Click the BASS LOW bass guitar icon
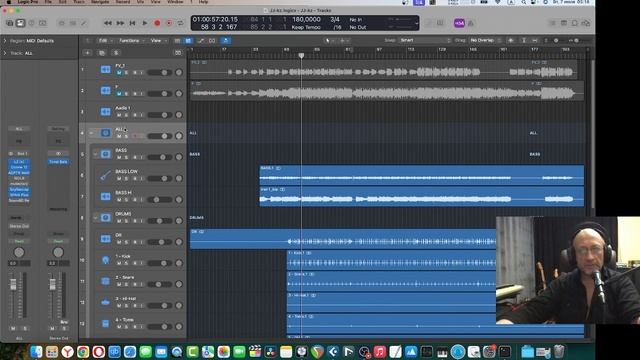The width and height of the screenshot is (640, 360). click(x=105, y=176)
